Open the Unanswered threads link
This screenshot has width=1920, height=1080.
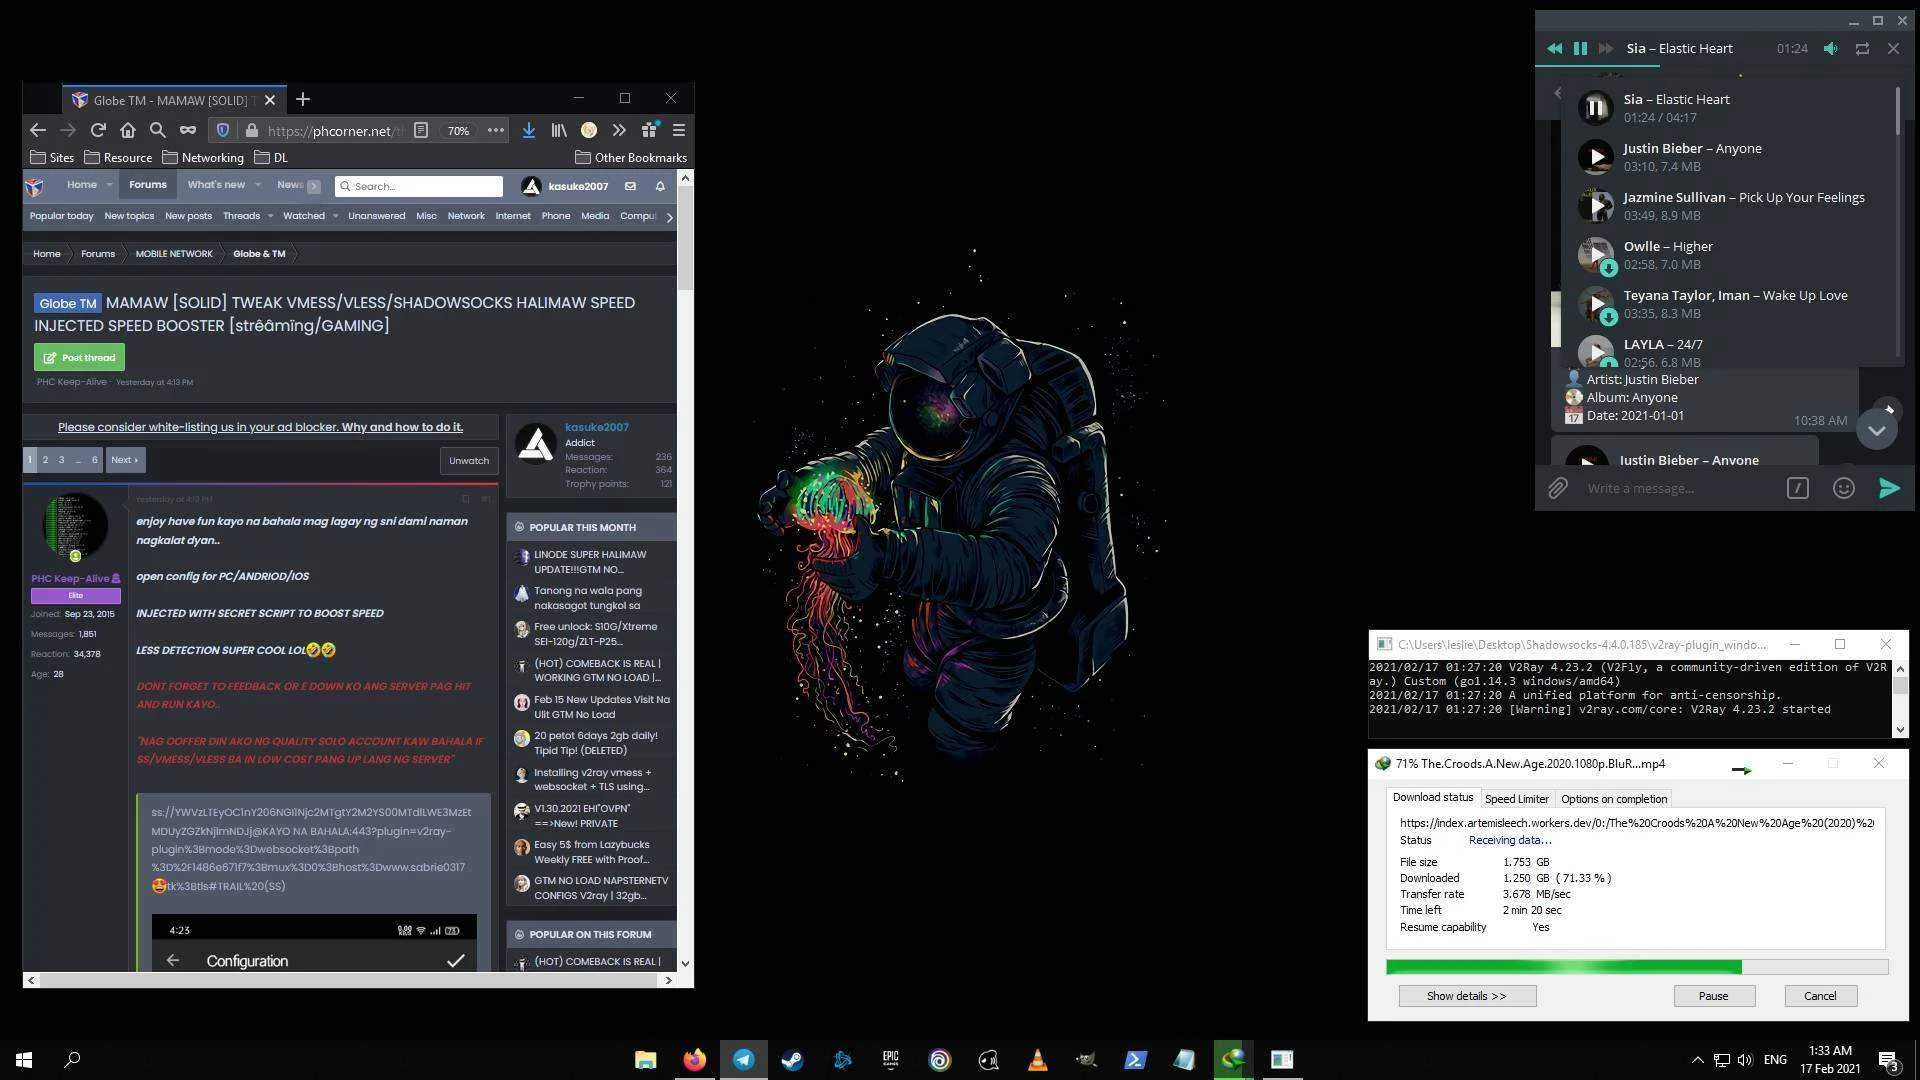(x=376, y=216)
